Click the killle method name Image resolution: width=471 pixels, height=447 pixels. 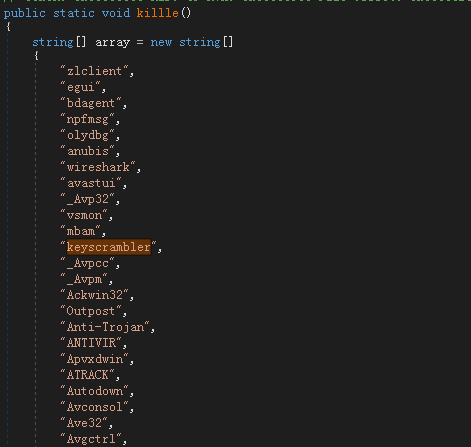pos(158,13)
